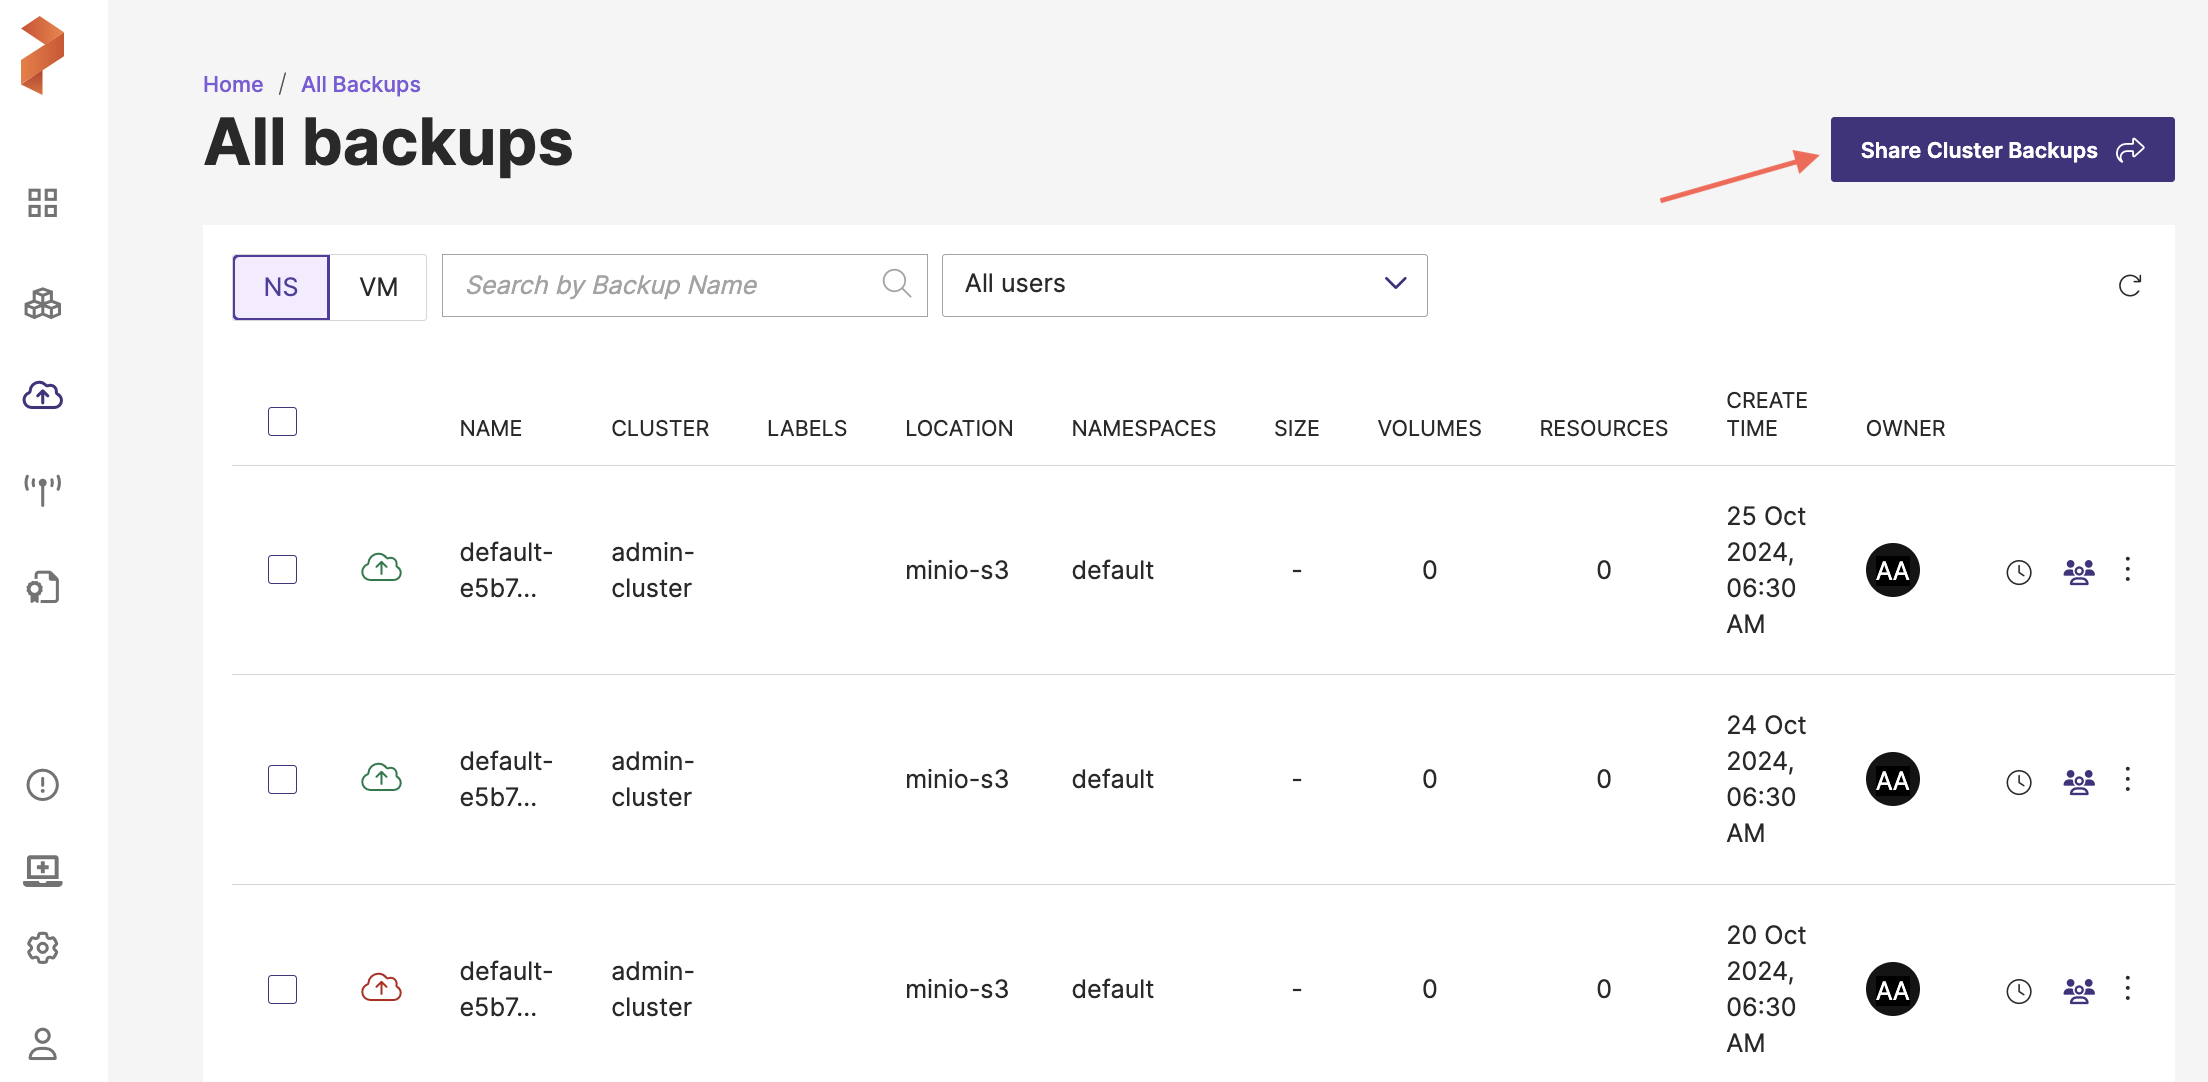The image size is (2208, 1082).
Task: Open three-dot menu for 20 Oct backup
Action: click(x=2128, y=988)
